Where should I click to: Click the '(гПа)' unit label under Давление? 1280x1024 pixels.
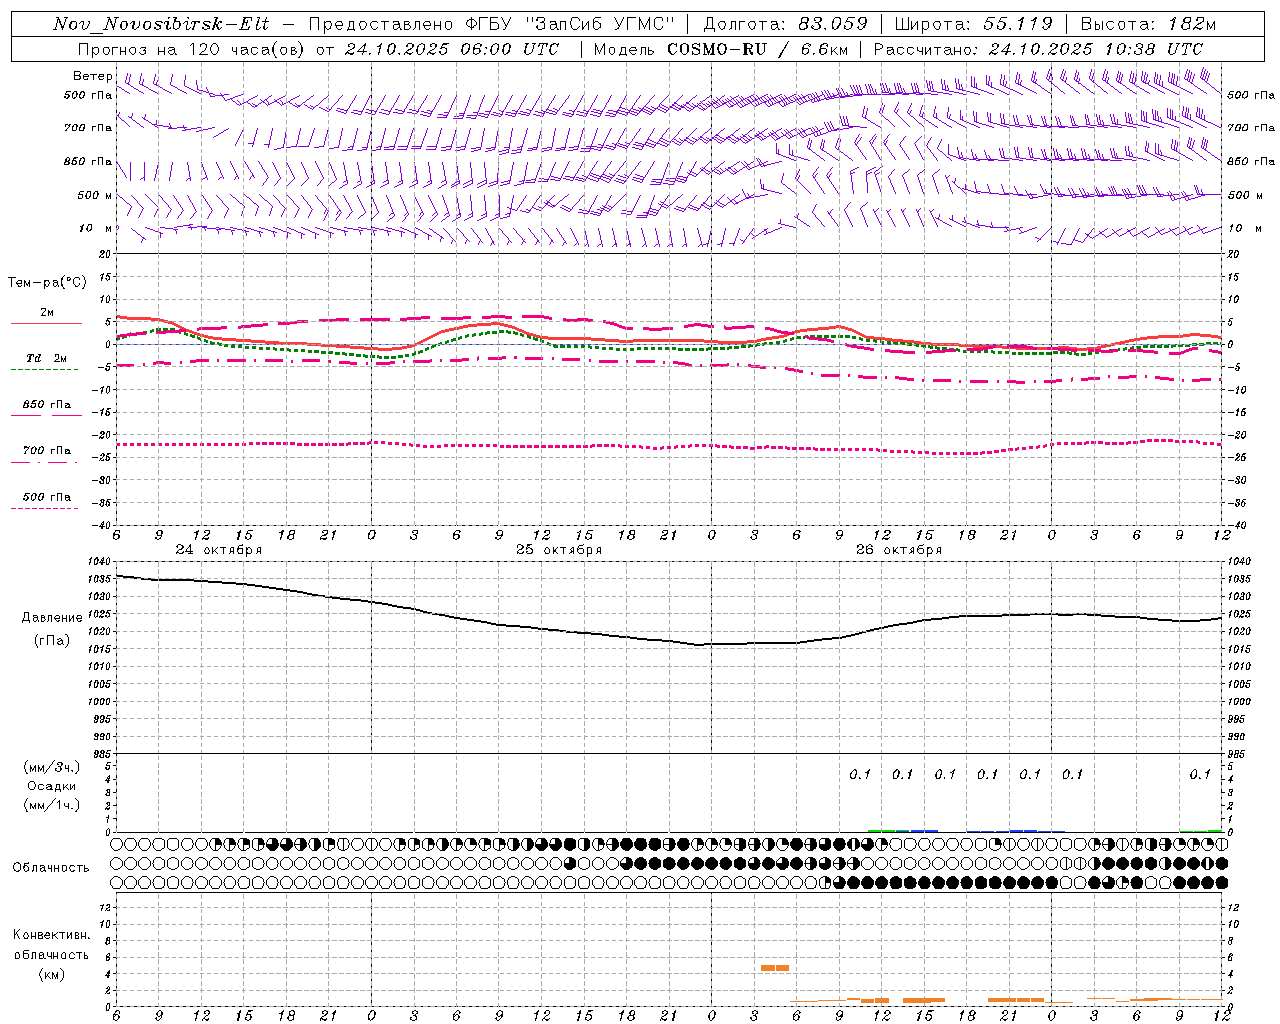click(x=52, y=640)
